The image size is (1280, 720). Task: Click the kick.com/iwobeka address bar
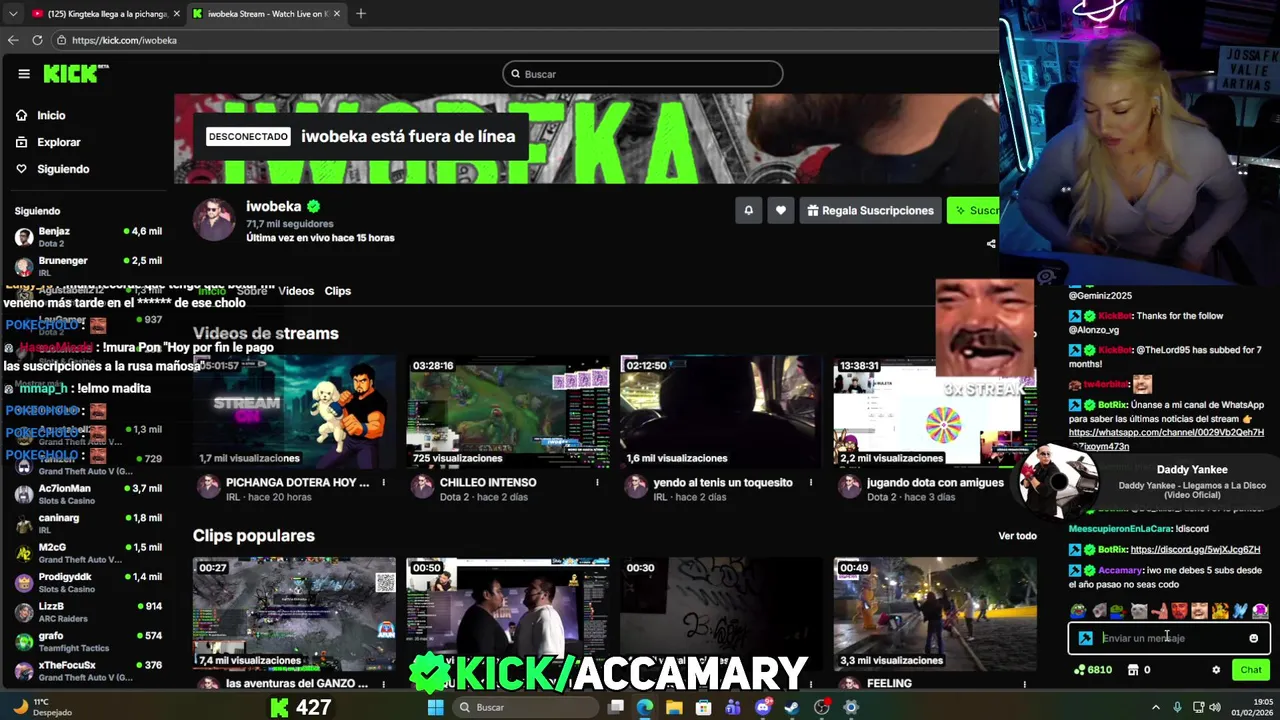tap(525, 40)
